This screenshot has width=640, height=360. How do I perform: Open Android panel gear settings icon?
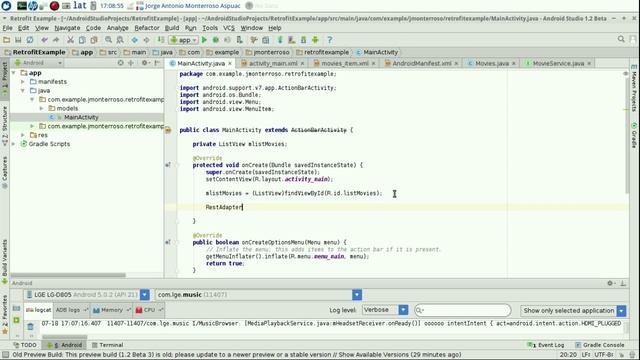pos(610,283)
